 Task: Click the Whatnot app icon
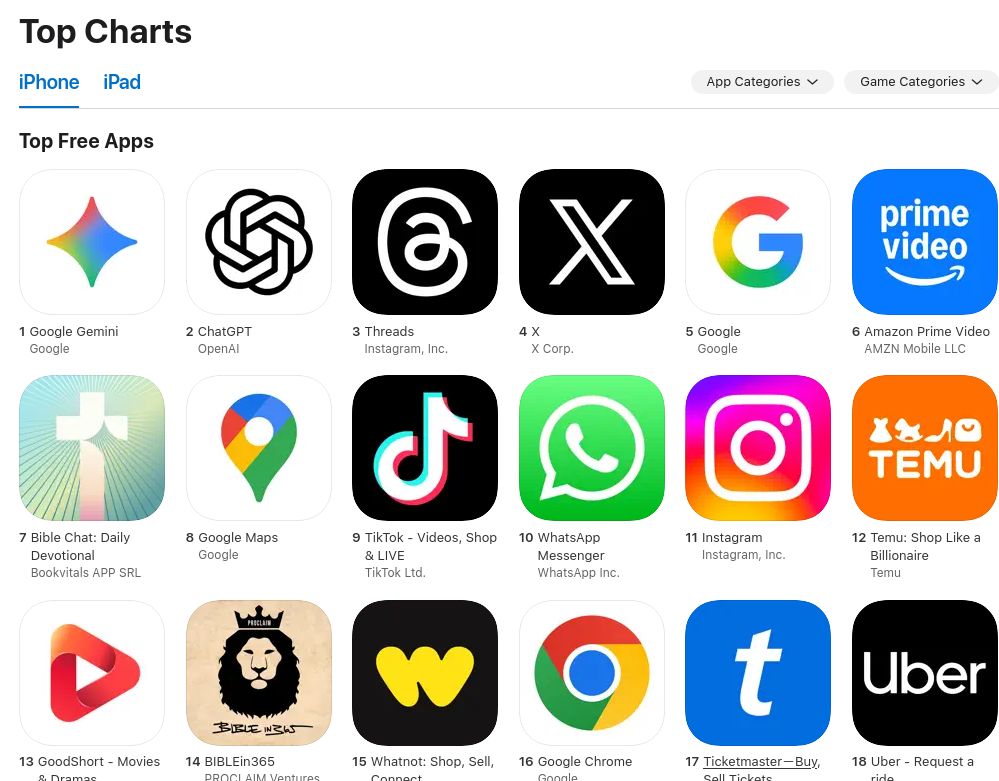425,673
